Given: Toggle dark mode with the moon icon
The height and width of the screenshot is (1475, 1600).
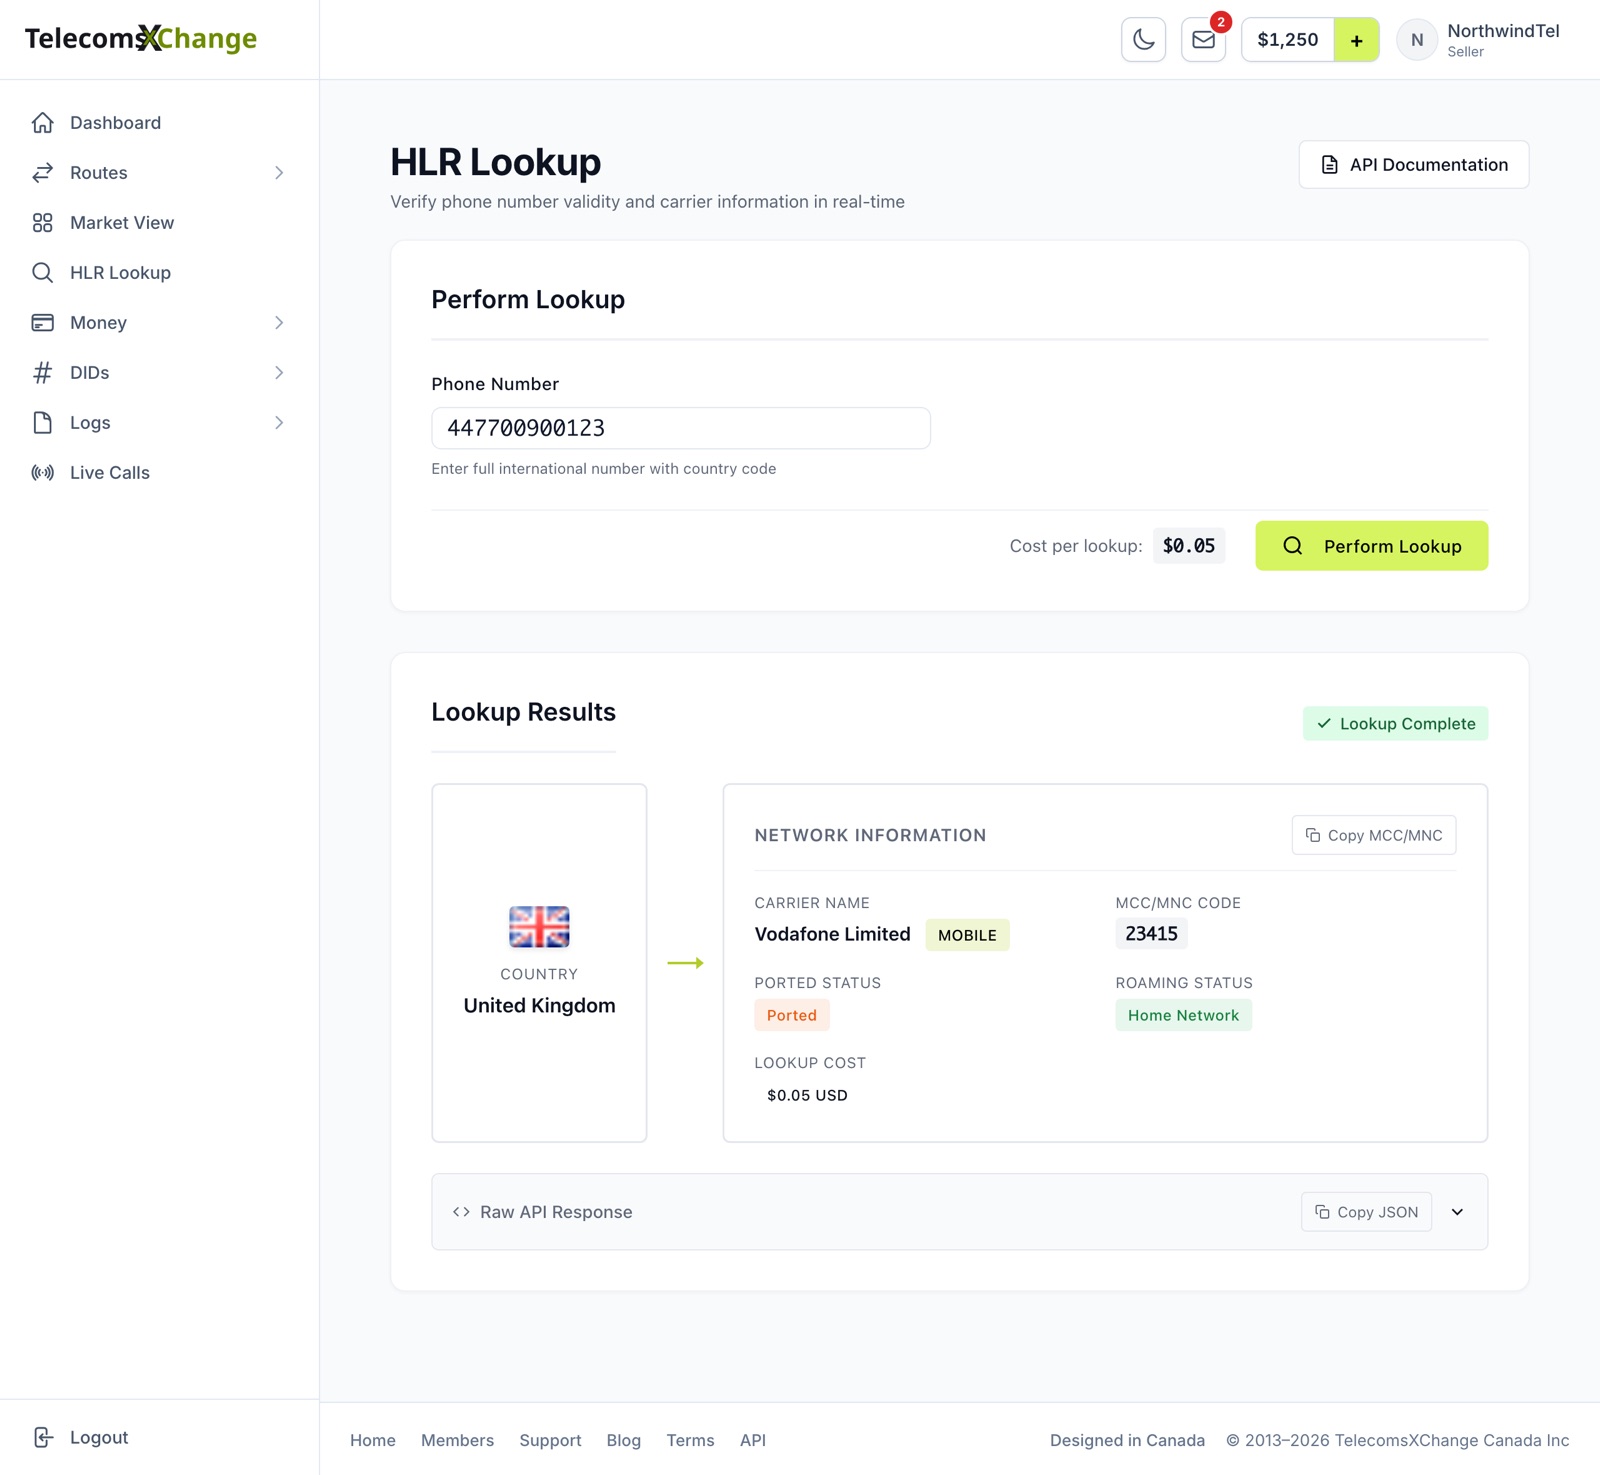Looking at the screenshot, I should pyautogui.click(x=1143, y=40).
